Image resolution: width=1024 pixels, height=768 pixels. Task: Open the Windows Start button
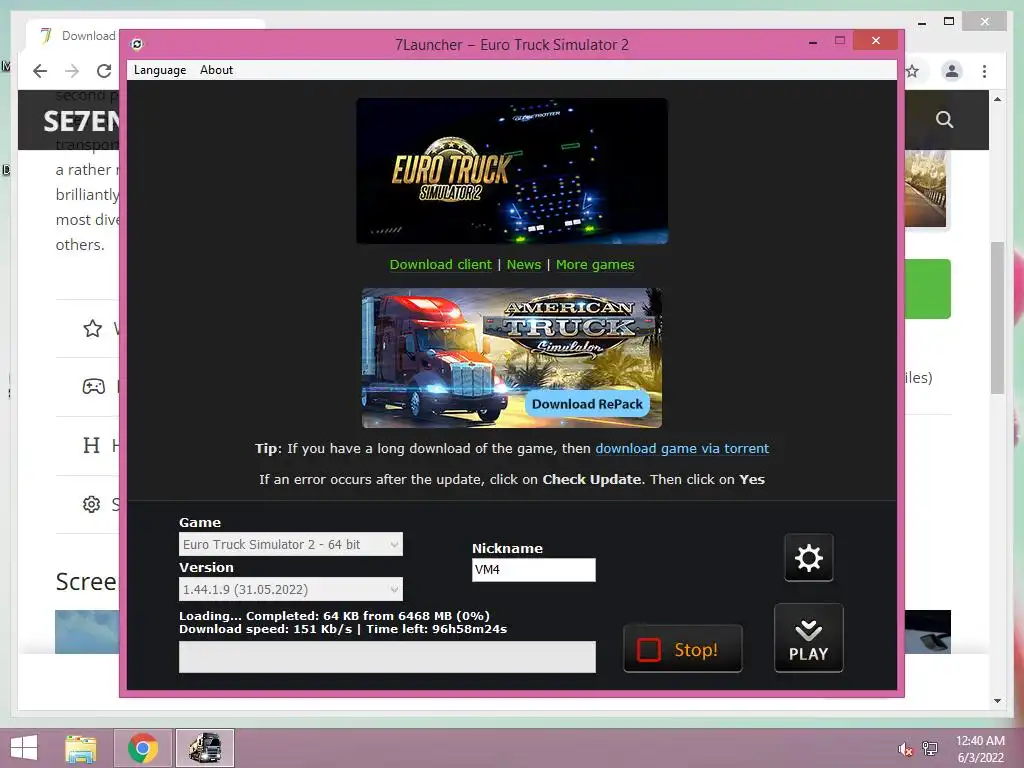point(24,748)
